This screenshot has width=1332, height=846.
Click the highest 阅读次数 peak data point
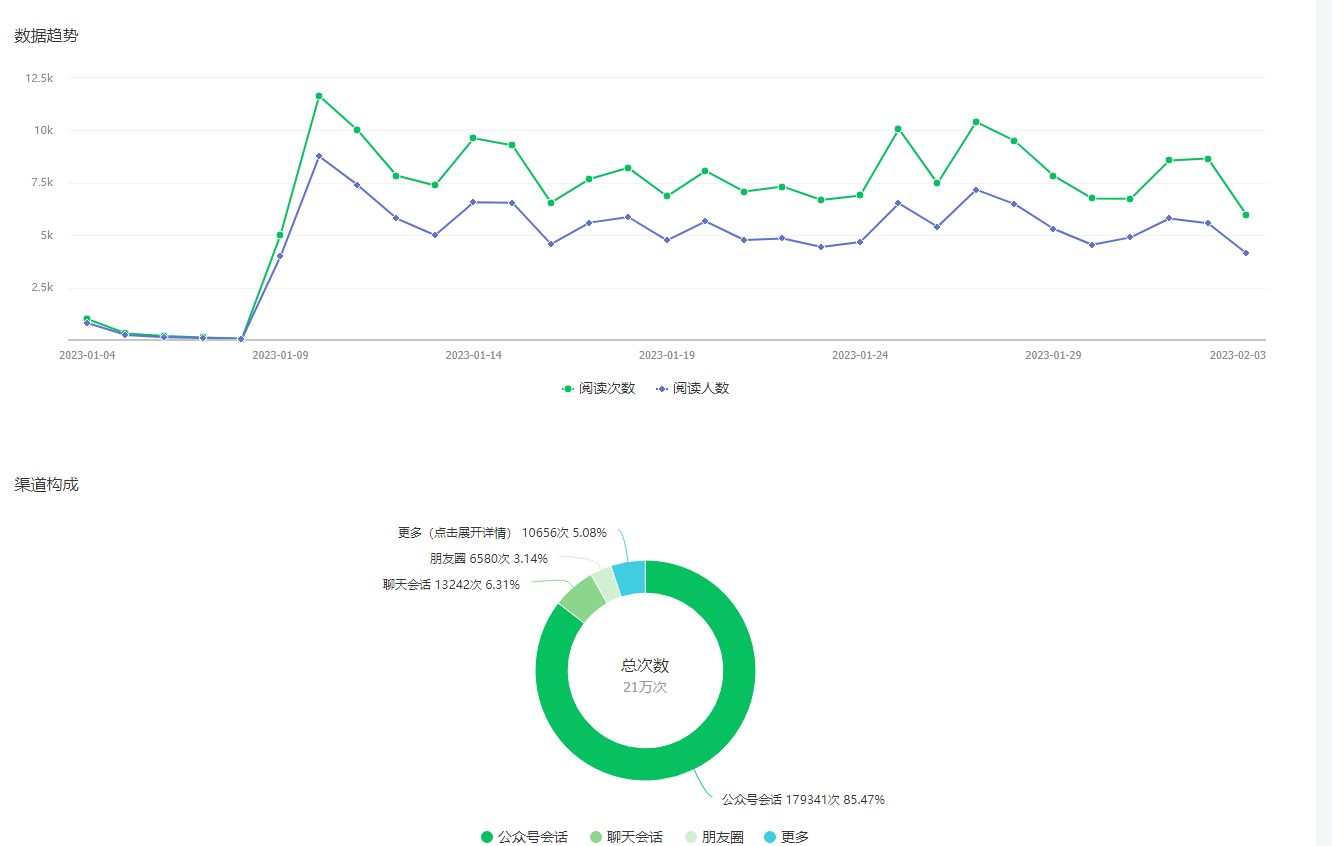pyautogui.click(x=318, y=96)
